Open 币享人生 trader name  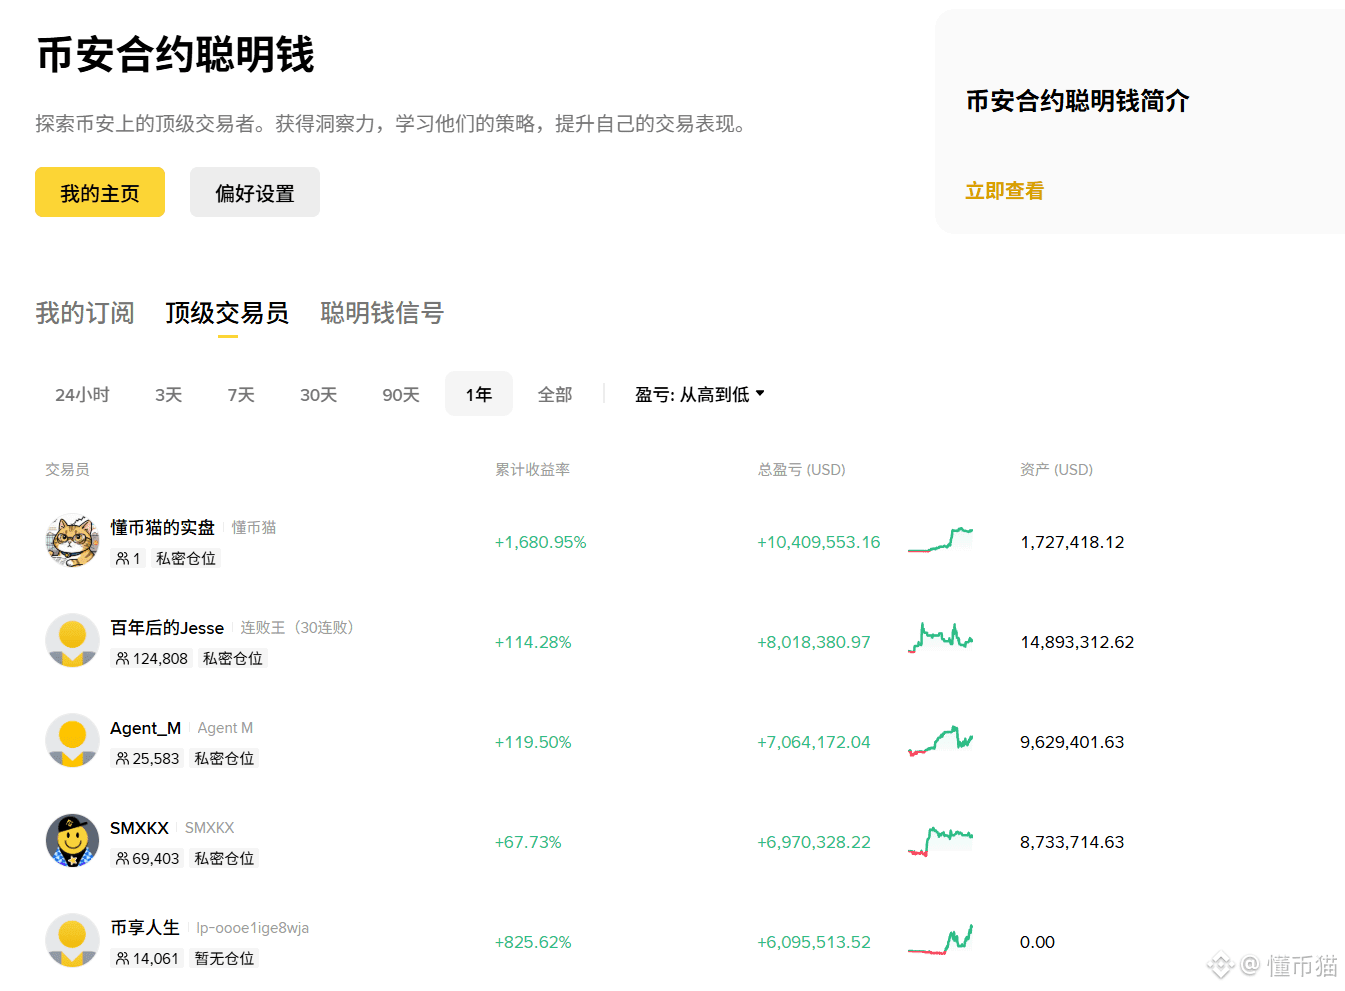click(x=145, y=928)
